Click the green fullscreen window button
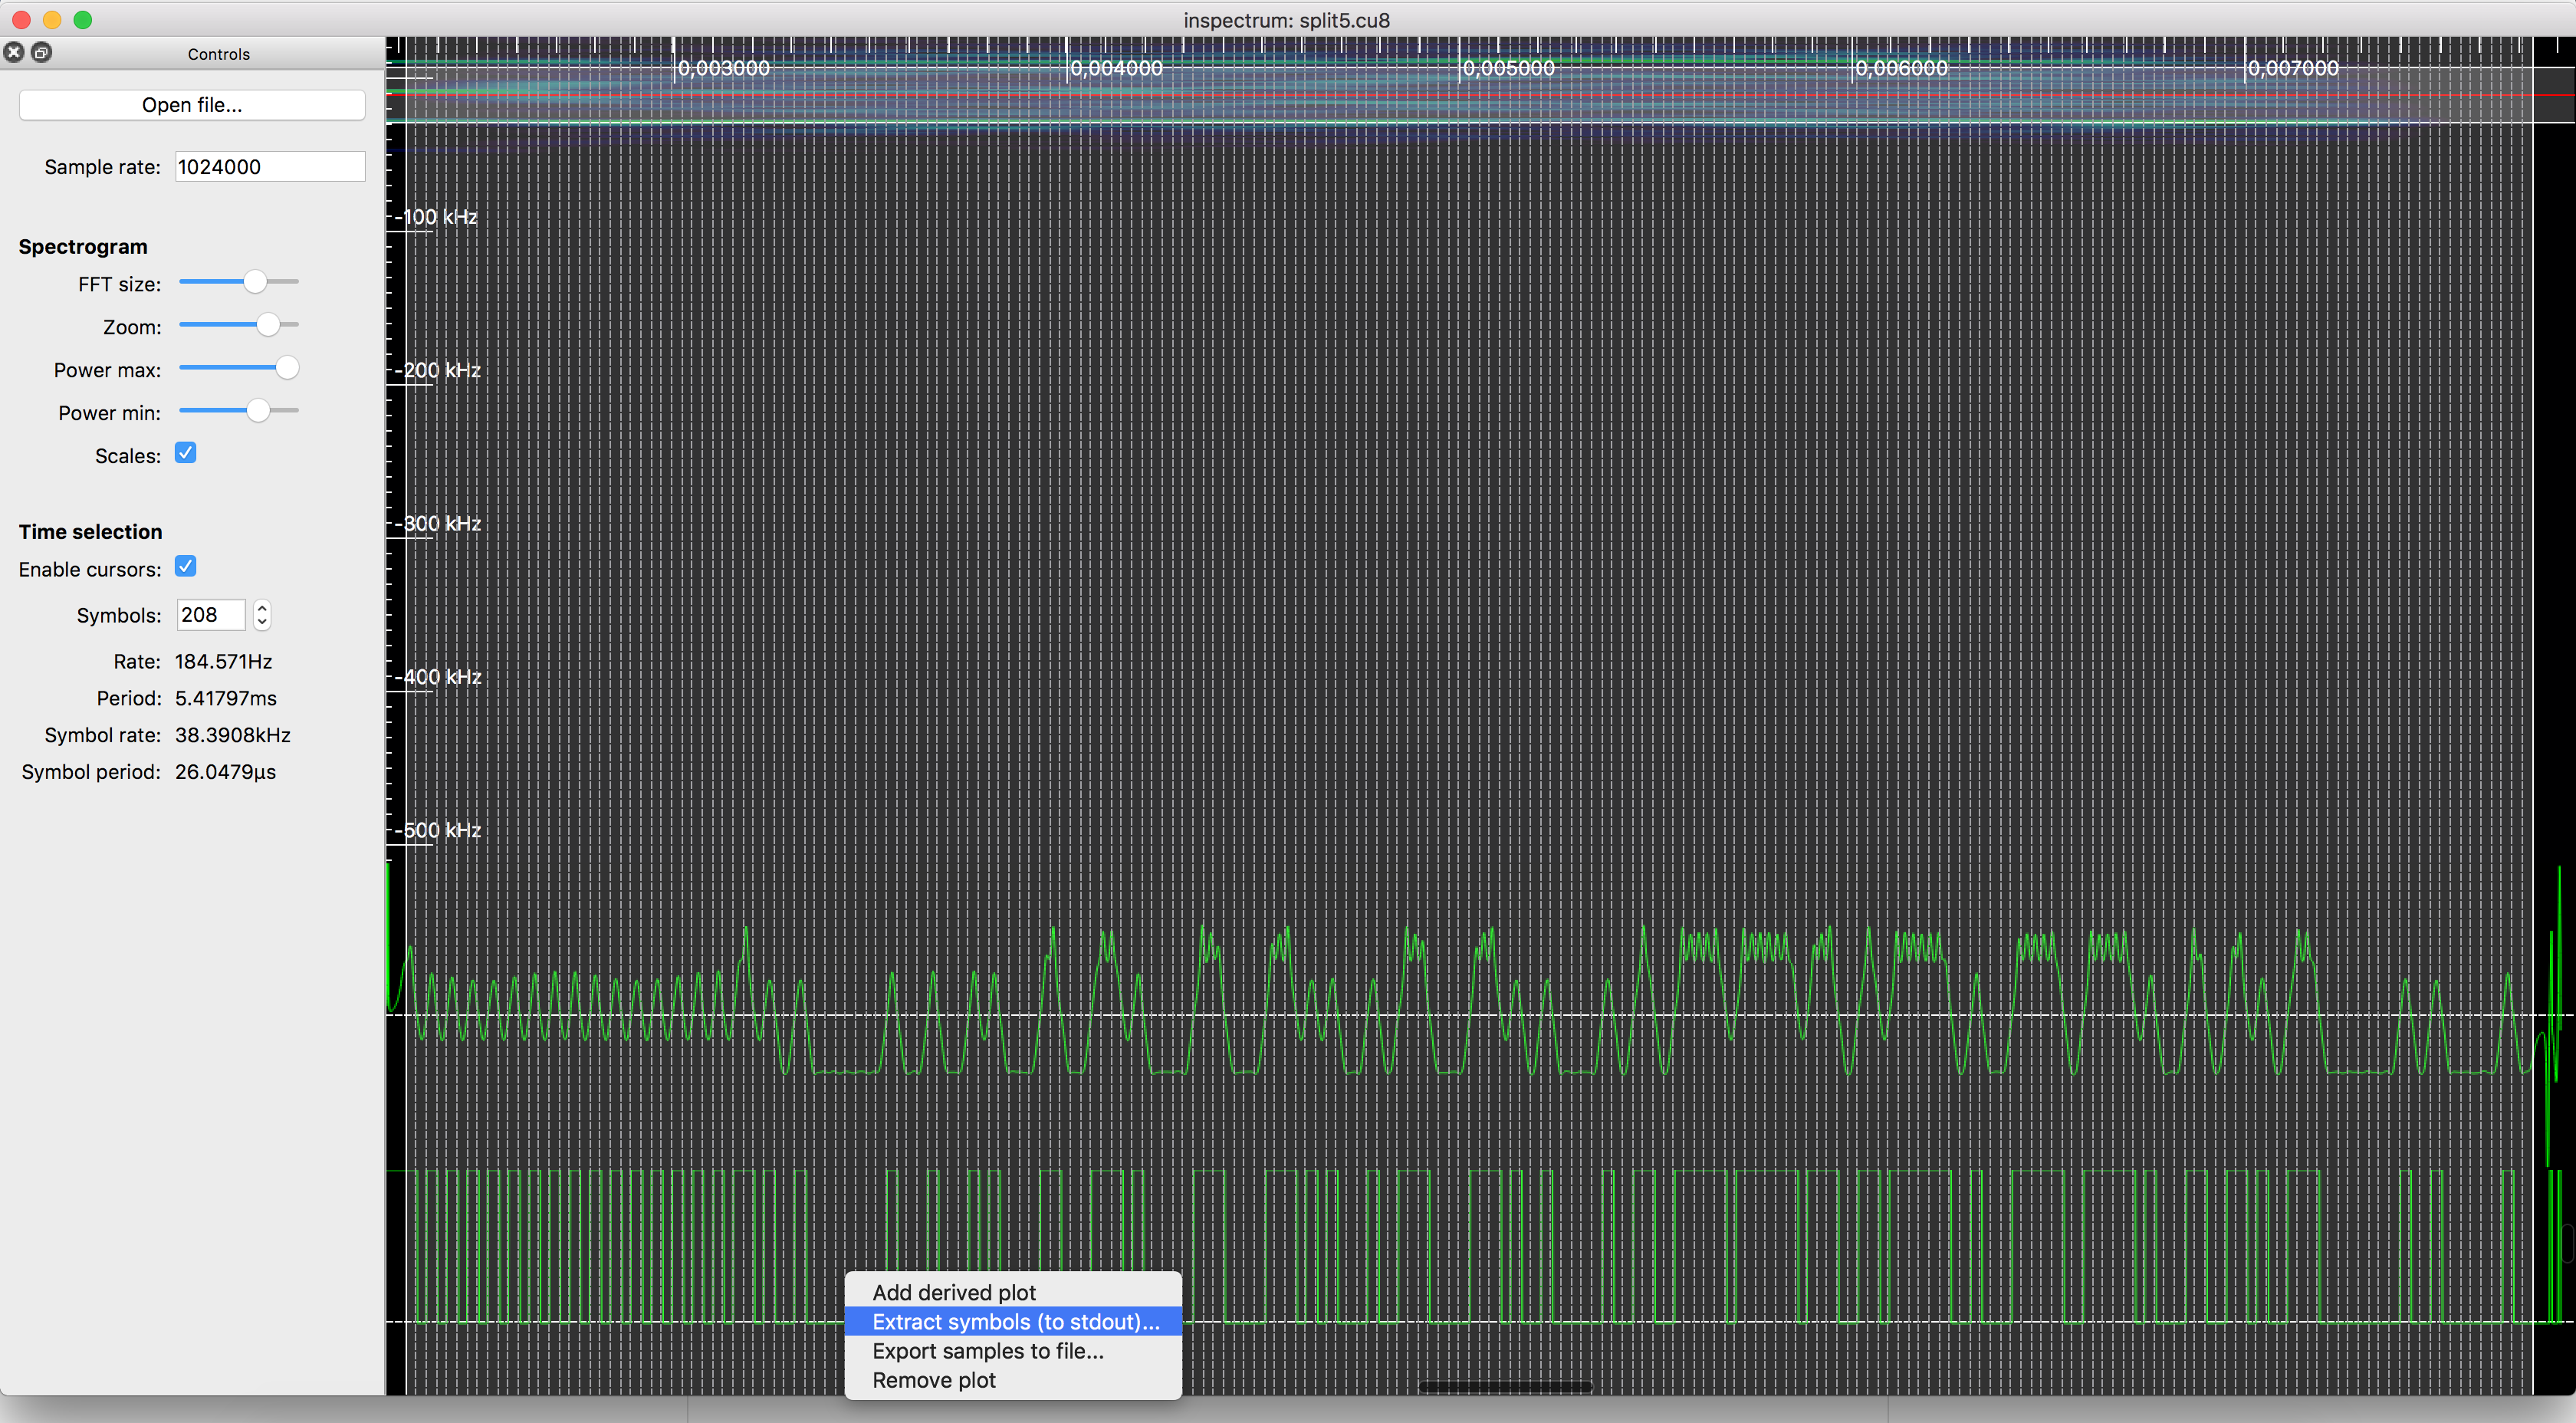The height and width of the screenshot is (1423, 2576). (83, 20)
